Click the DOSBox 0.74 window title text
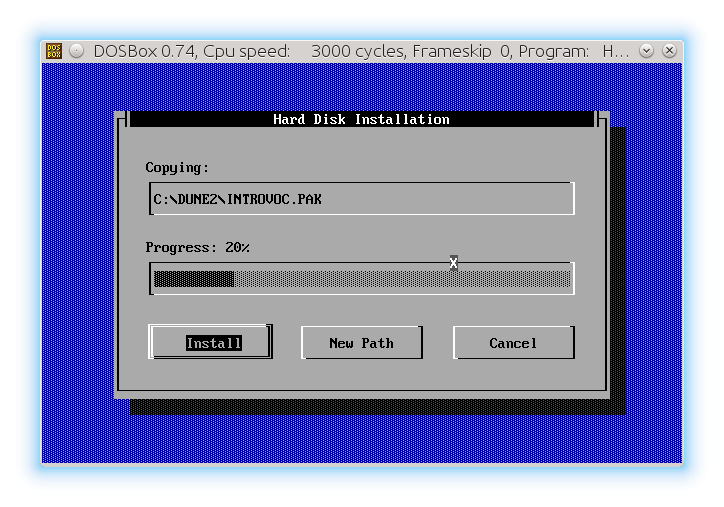Image resolution: width=724 pixels, height=507 pixels. coord(361,51)
